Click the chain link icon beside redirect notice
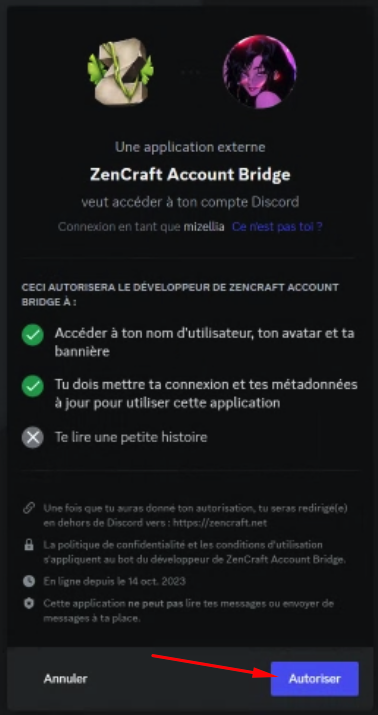Screen dimensions: 378x715 (x=29, y=508)
